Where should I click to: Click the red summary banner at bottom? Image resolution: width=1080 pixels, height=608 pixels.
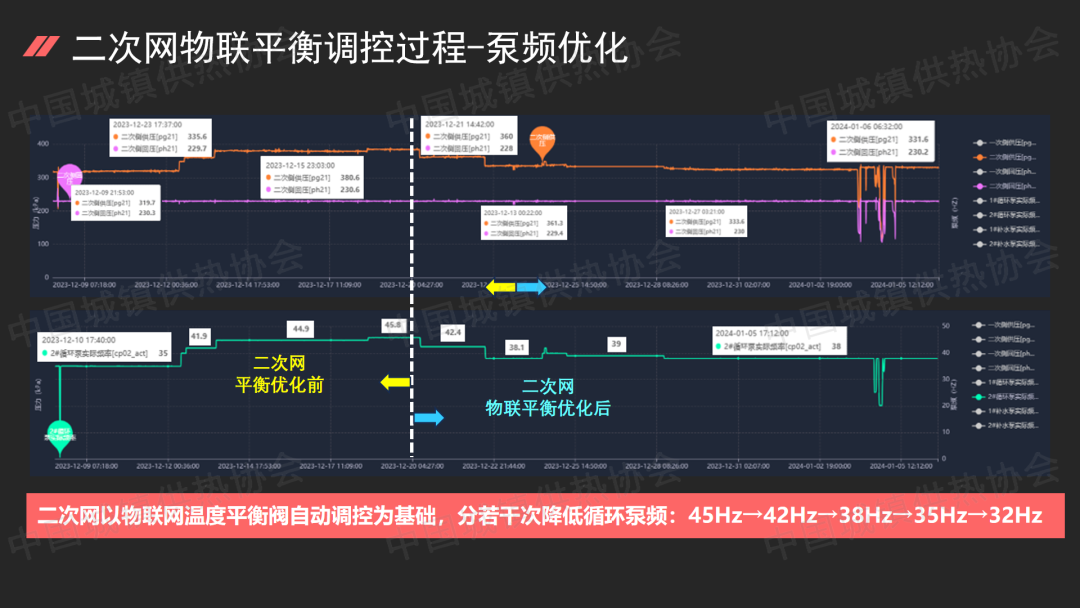pos(540,516)
